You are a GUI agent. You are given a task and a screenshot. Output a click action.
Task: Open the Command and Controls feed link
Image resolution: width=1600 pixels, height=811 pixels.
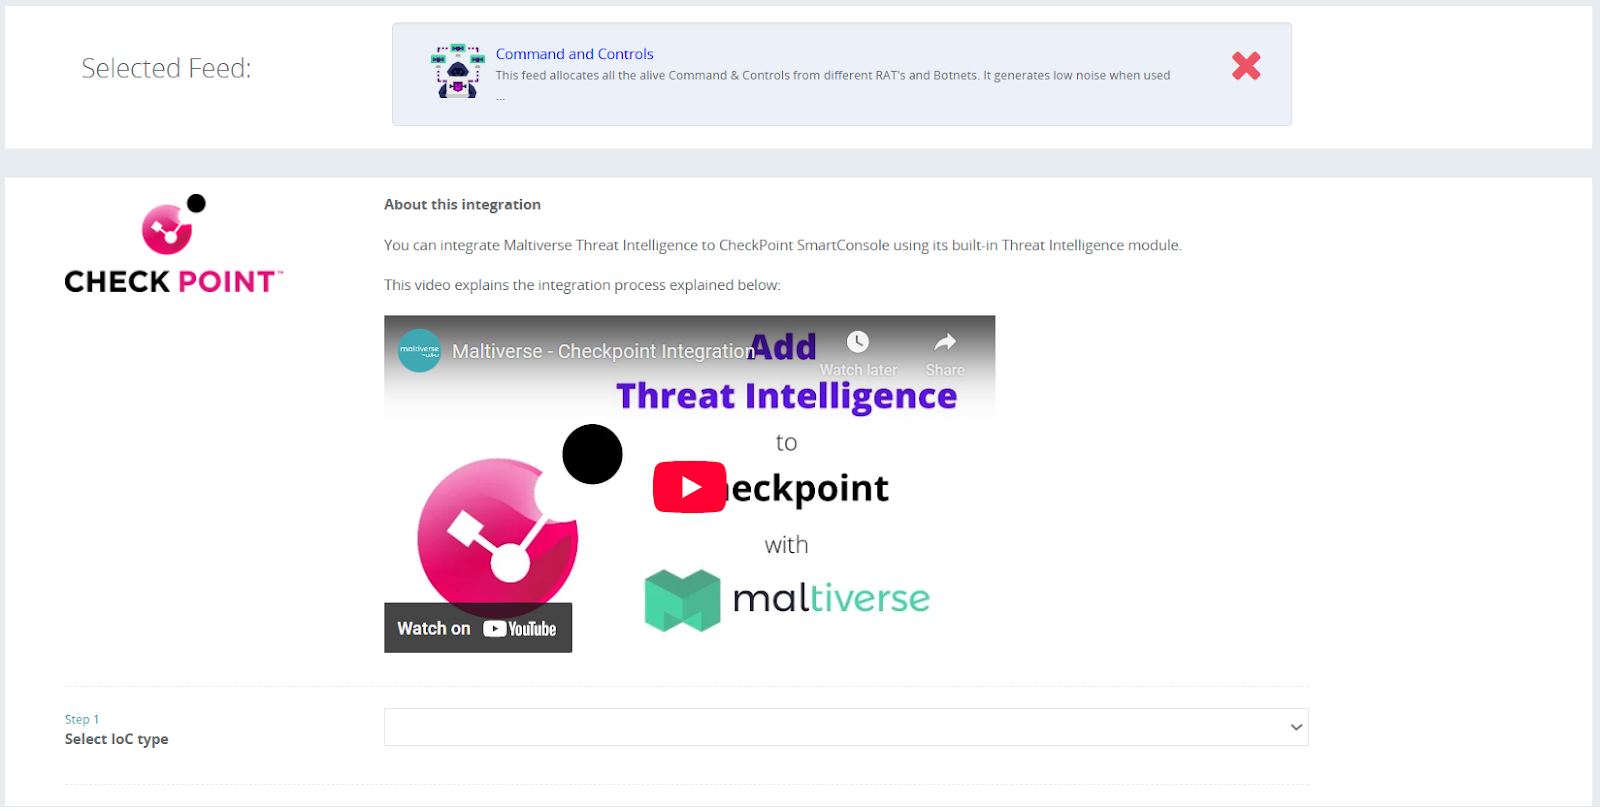[x=574, y=54]
